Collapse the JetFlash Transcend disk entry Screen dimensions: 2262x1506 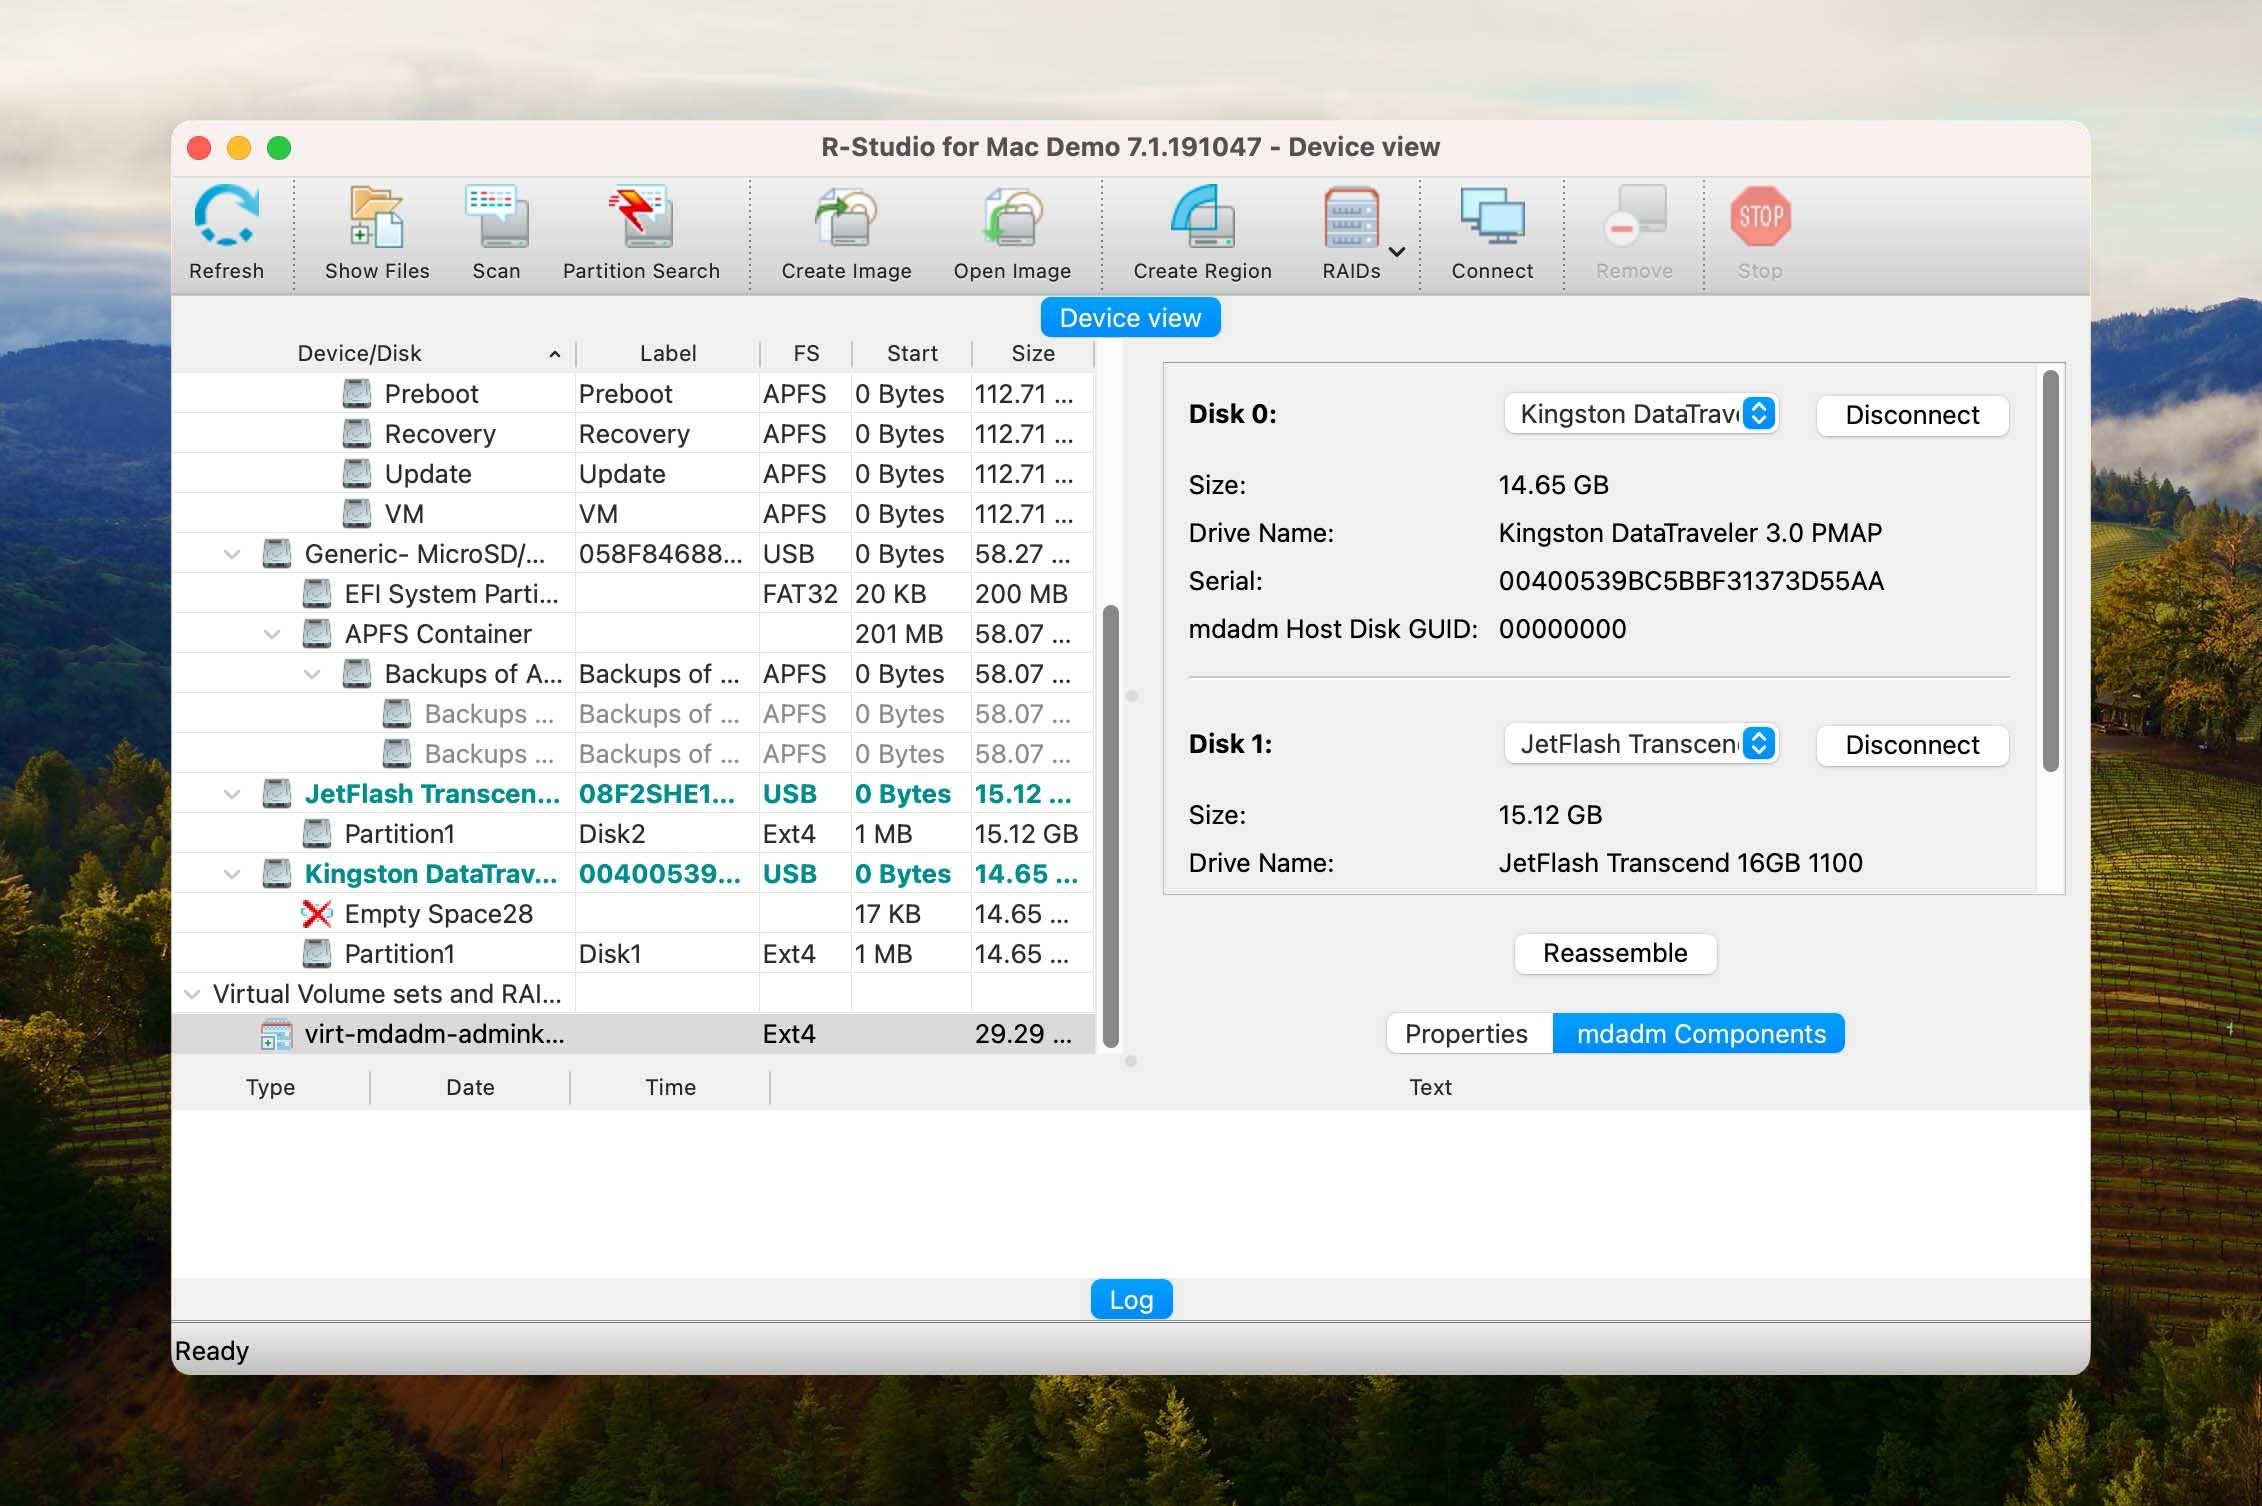tap(230, 793)
